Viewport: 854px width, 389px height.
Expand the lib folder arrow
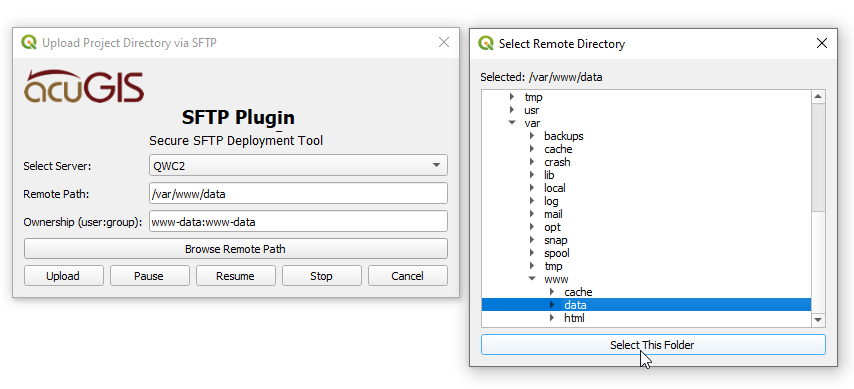532,175
